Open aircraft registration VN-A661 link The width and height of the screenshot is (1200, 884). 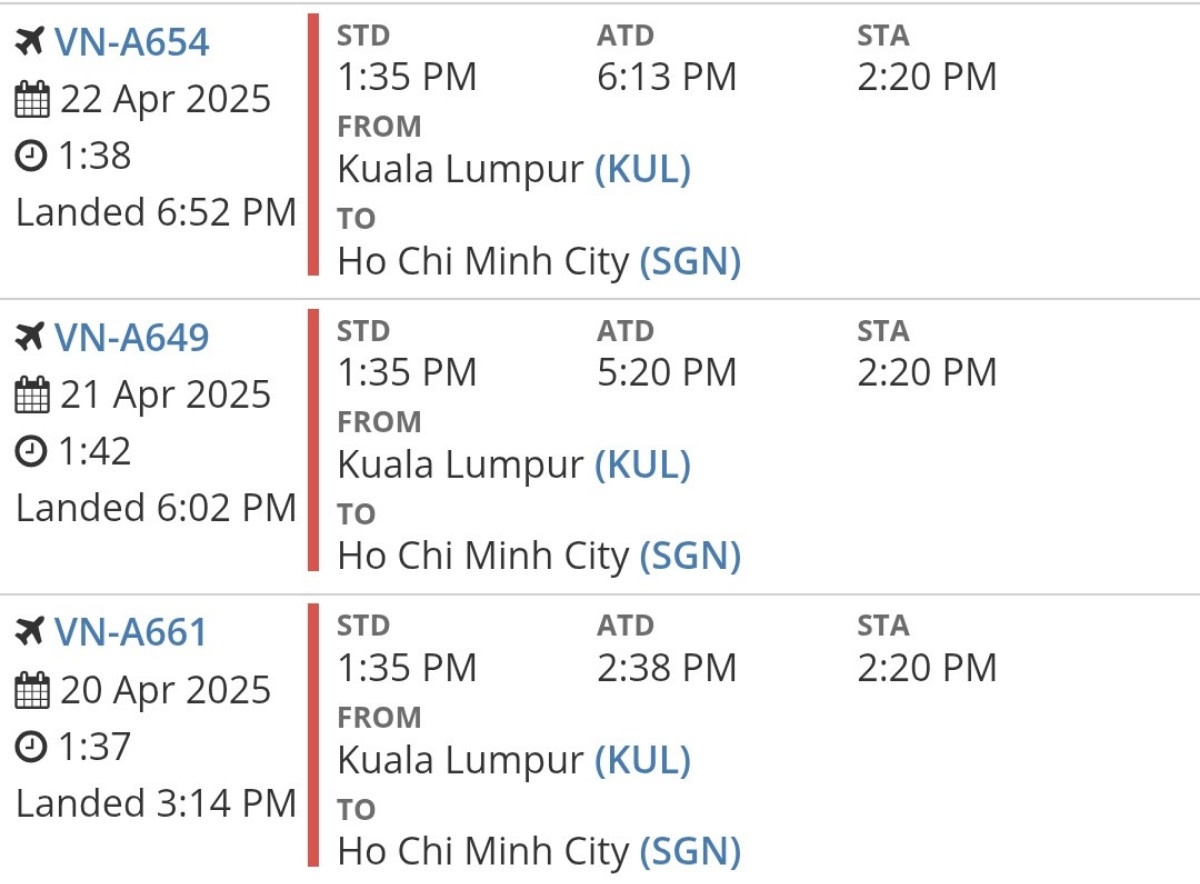click(131, 633)
